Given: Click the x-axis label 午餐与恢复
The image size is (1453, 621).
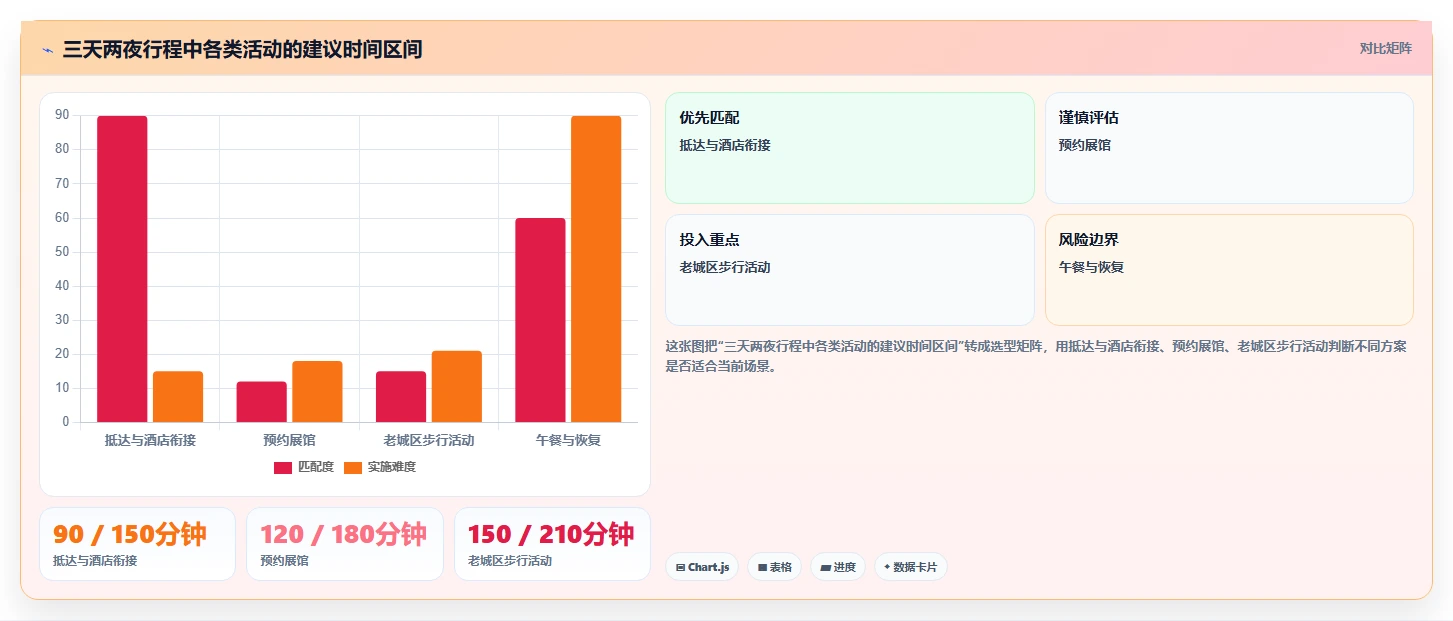Looking at the screenshot, I should point(568,440).
